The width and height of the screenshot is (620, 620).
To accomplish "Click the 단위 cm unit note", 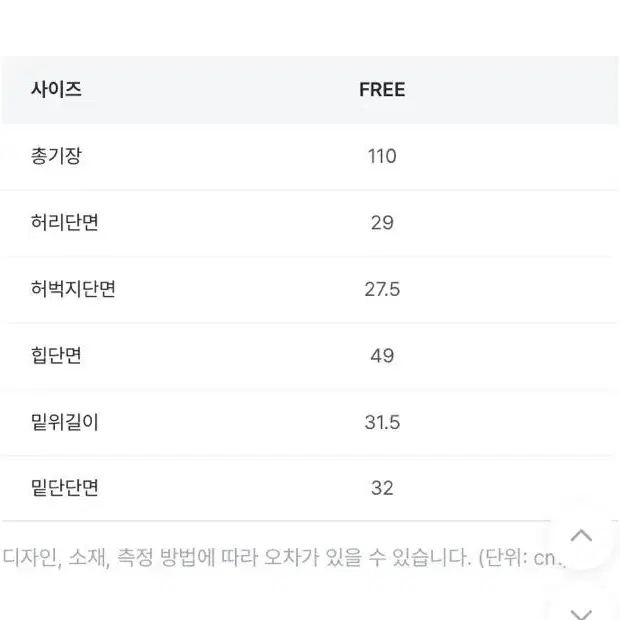I will pyautogui.click(x=521, y=558).
